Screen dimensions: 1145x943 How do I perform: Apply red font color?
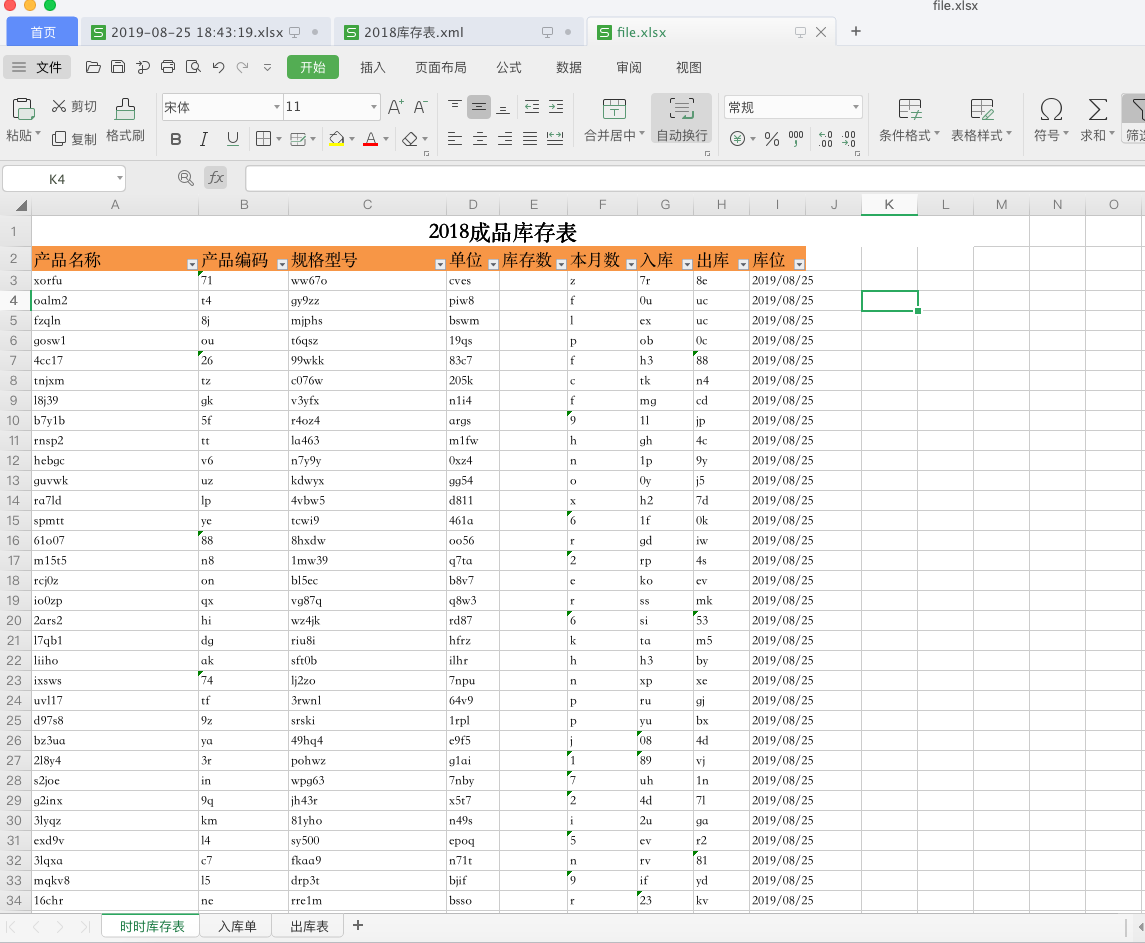(x=370, y=139)
